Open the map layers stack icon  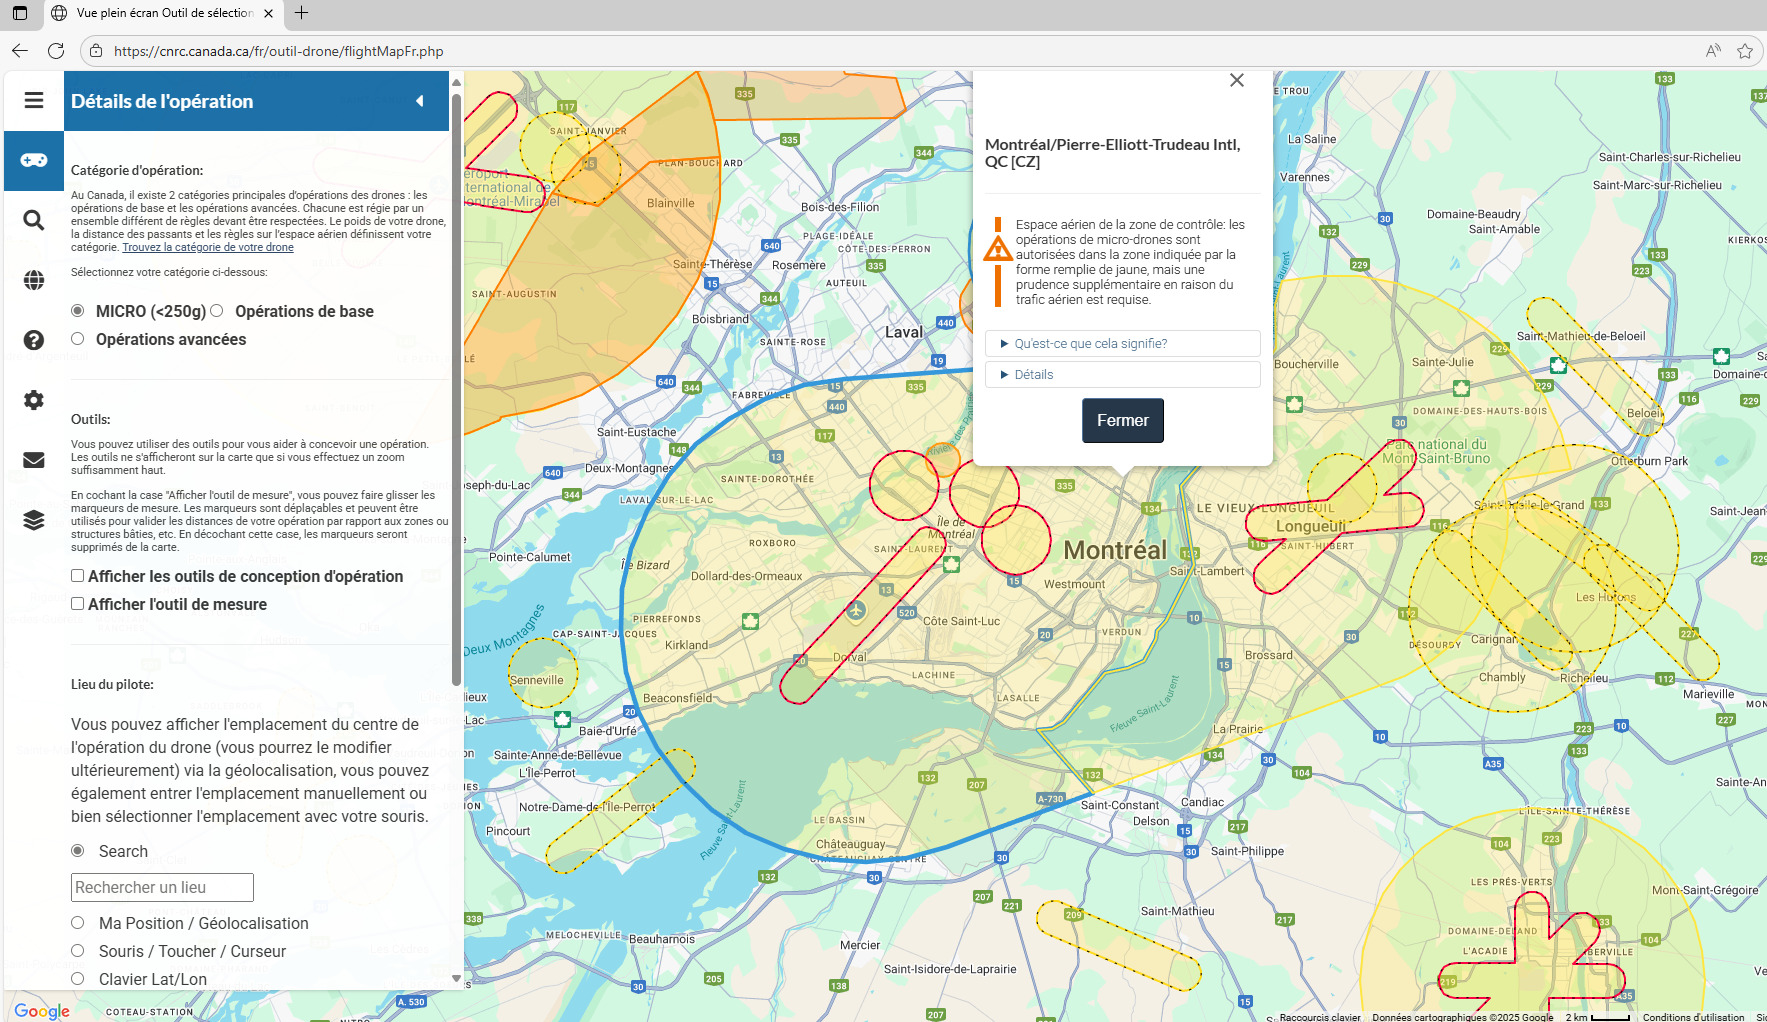[34, 520]
